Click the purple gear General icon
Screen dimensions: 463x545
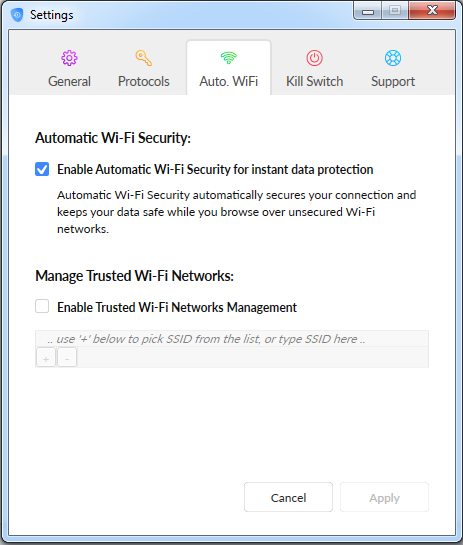pyautogui.click(x=70, y=58)
